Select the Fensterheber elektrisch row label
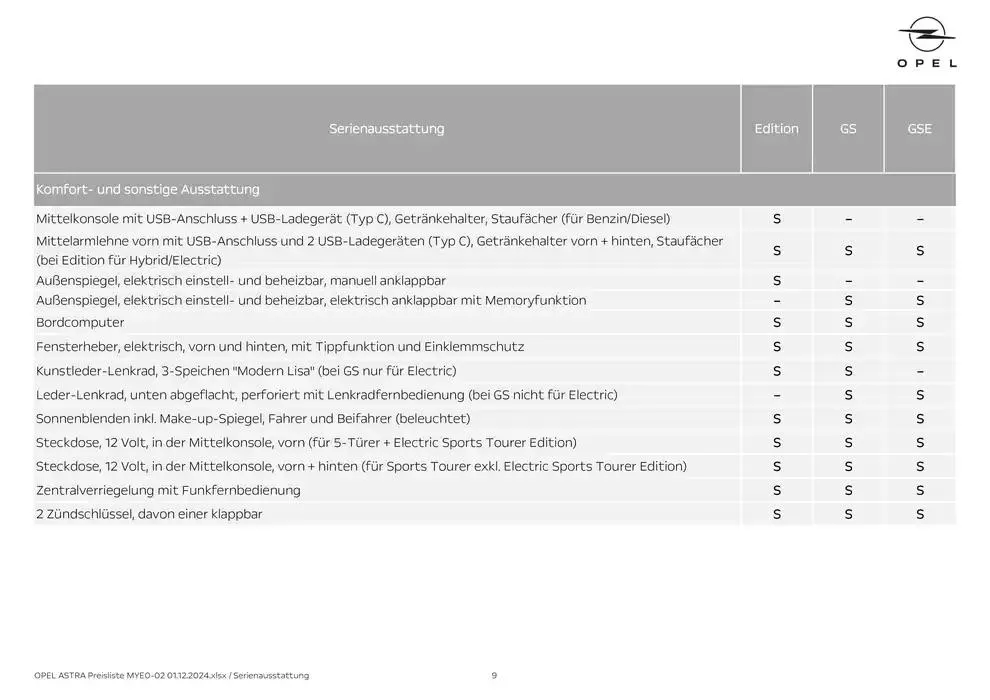The image size is (990, 700). pyautogui.click(x=280, y=347)
